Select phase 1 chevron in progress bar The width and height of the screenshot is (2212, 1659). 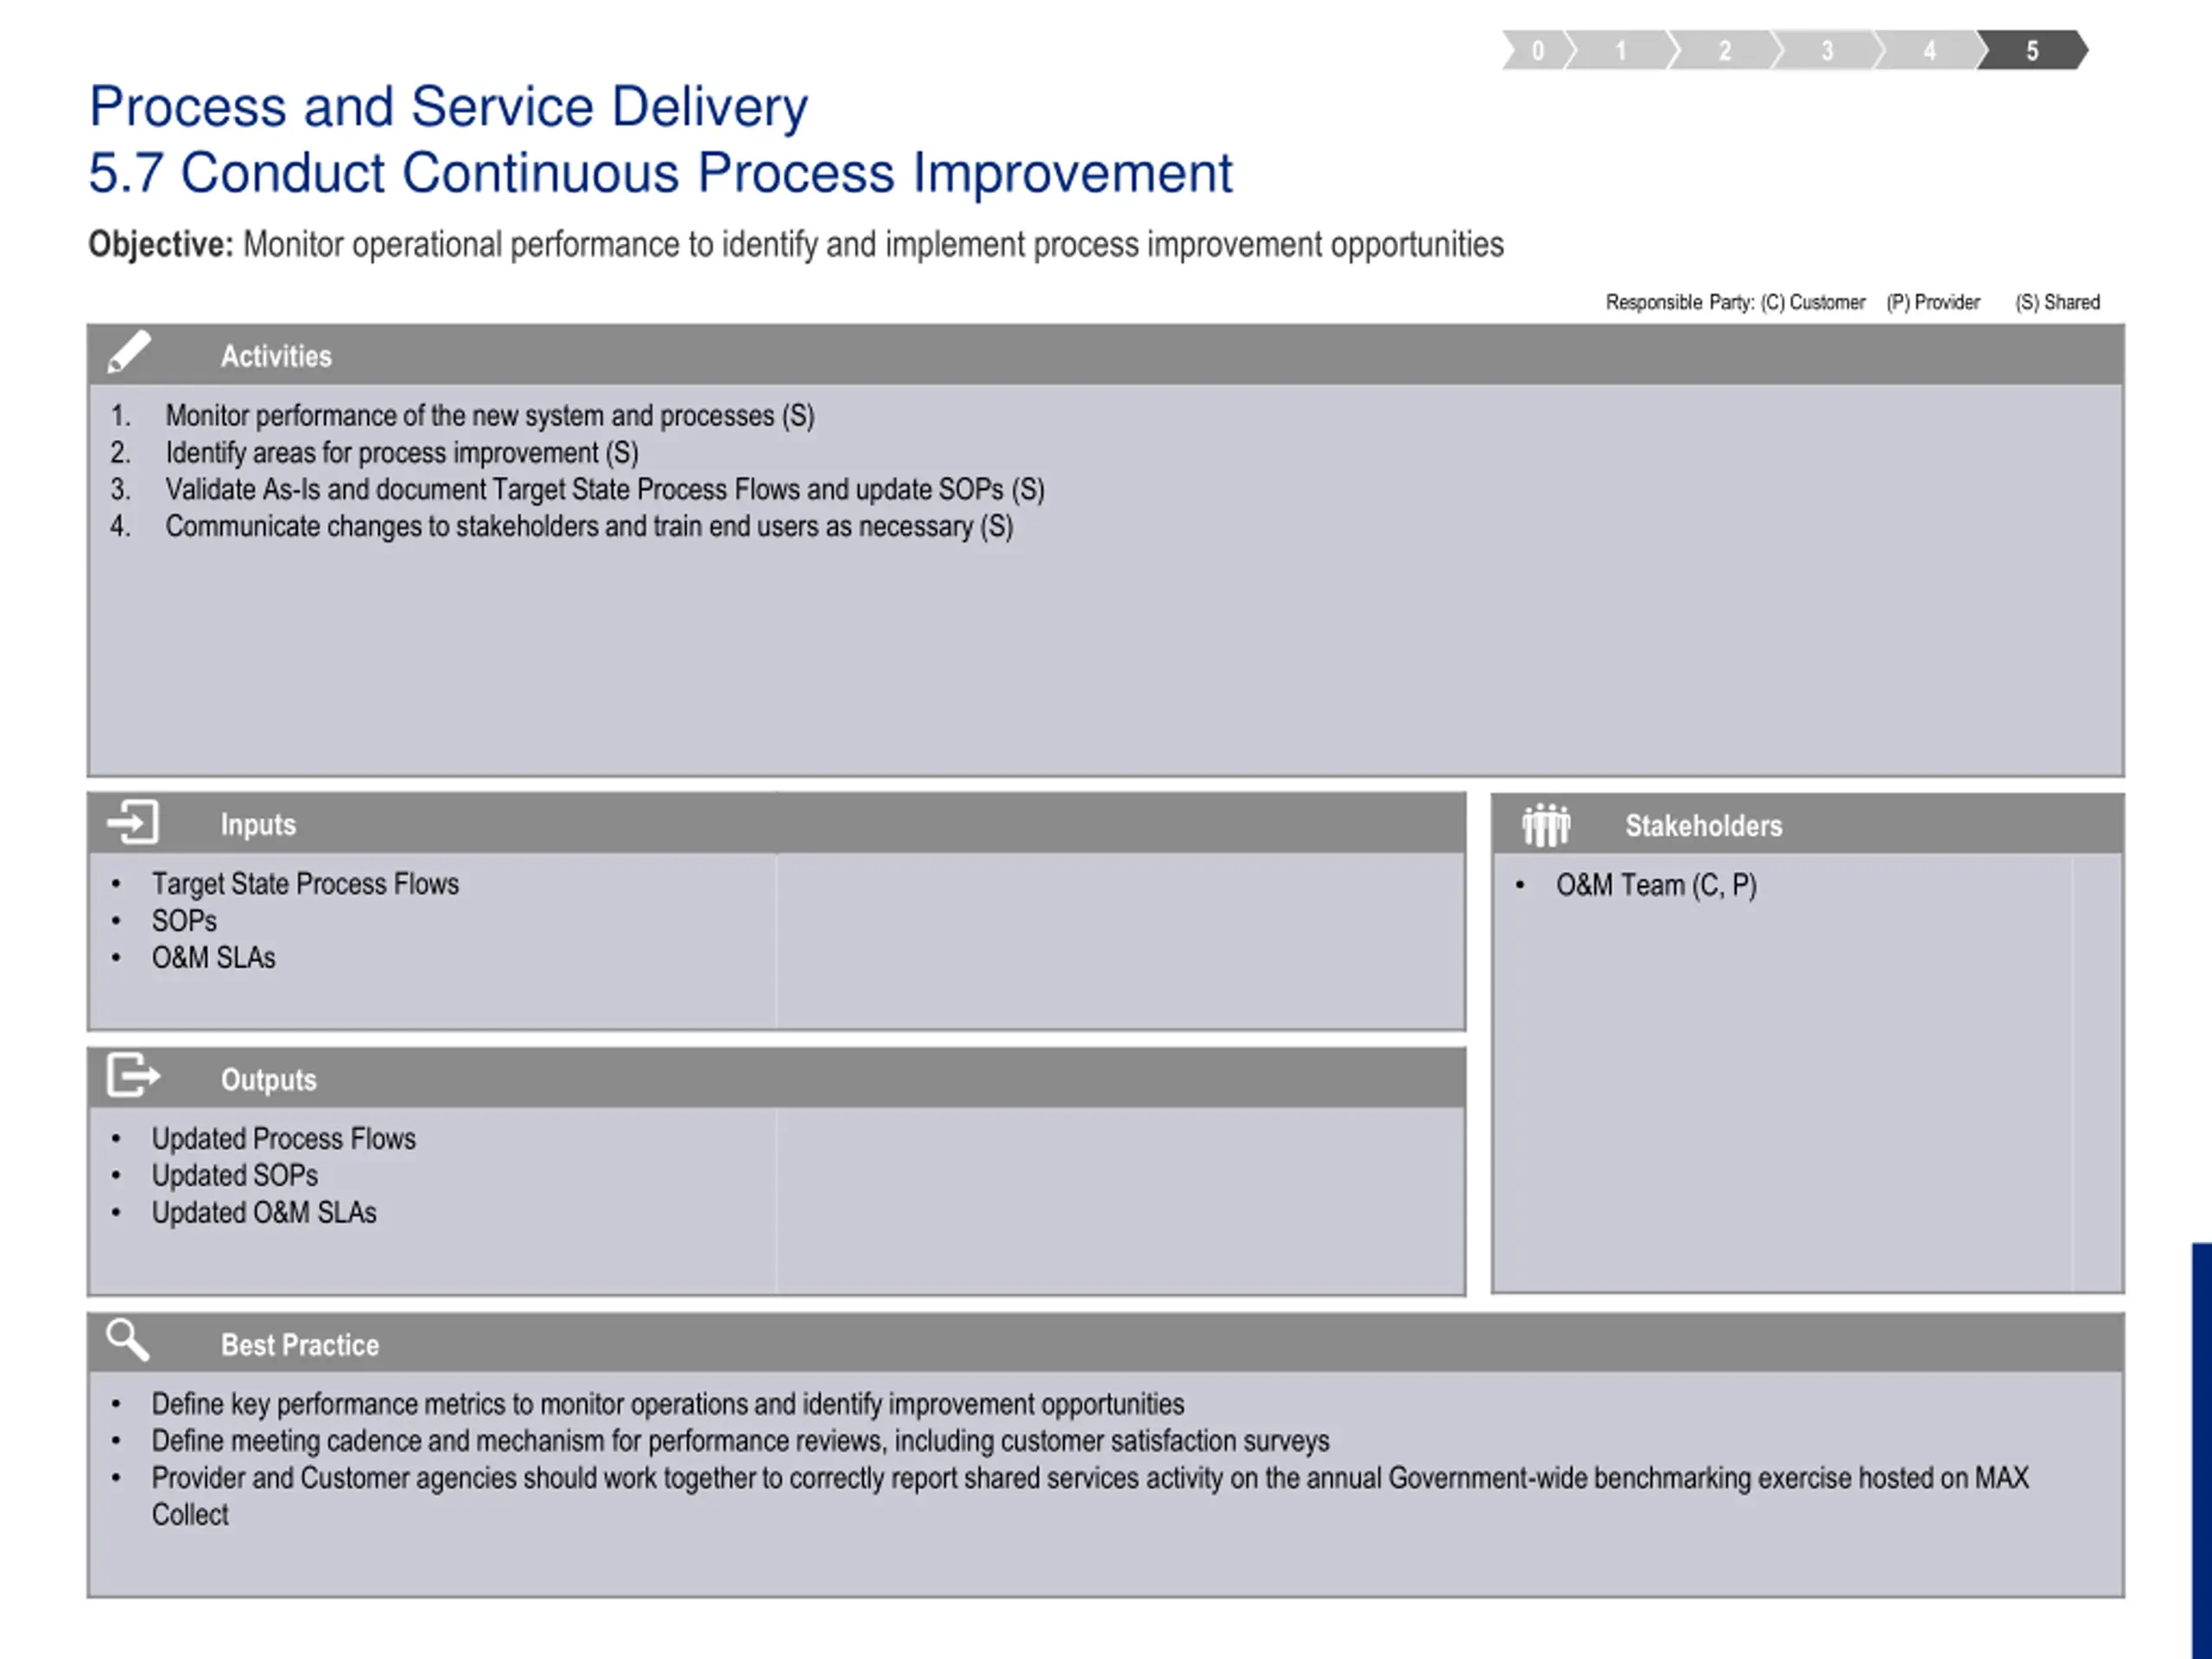[x=1621, y=50]
